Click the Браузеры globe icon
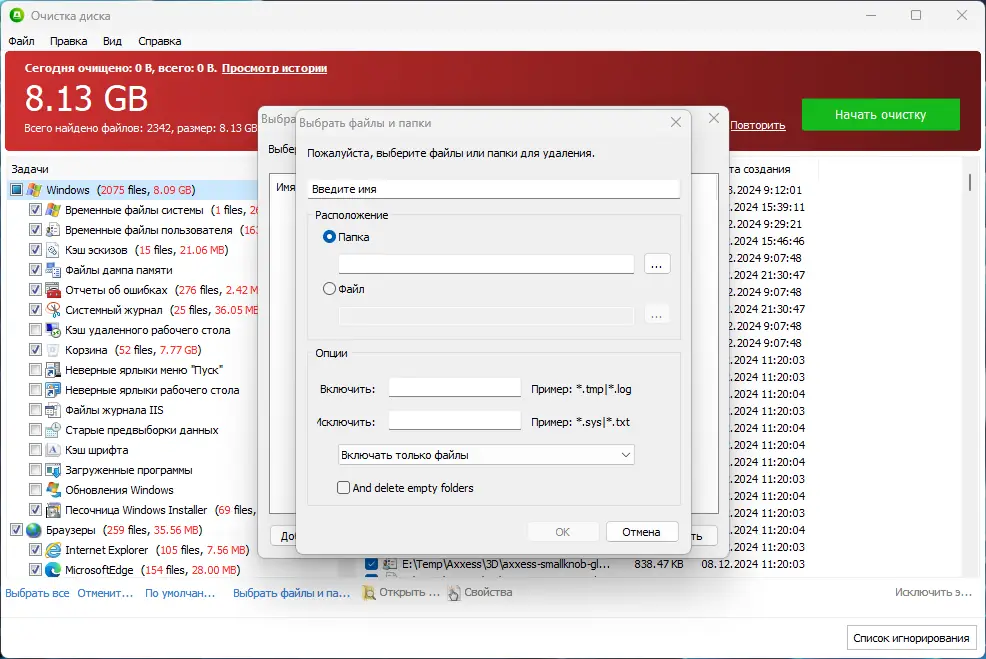This screenshot has height=659, width=986. point(34,530)
